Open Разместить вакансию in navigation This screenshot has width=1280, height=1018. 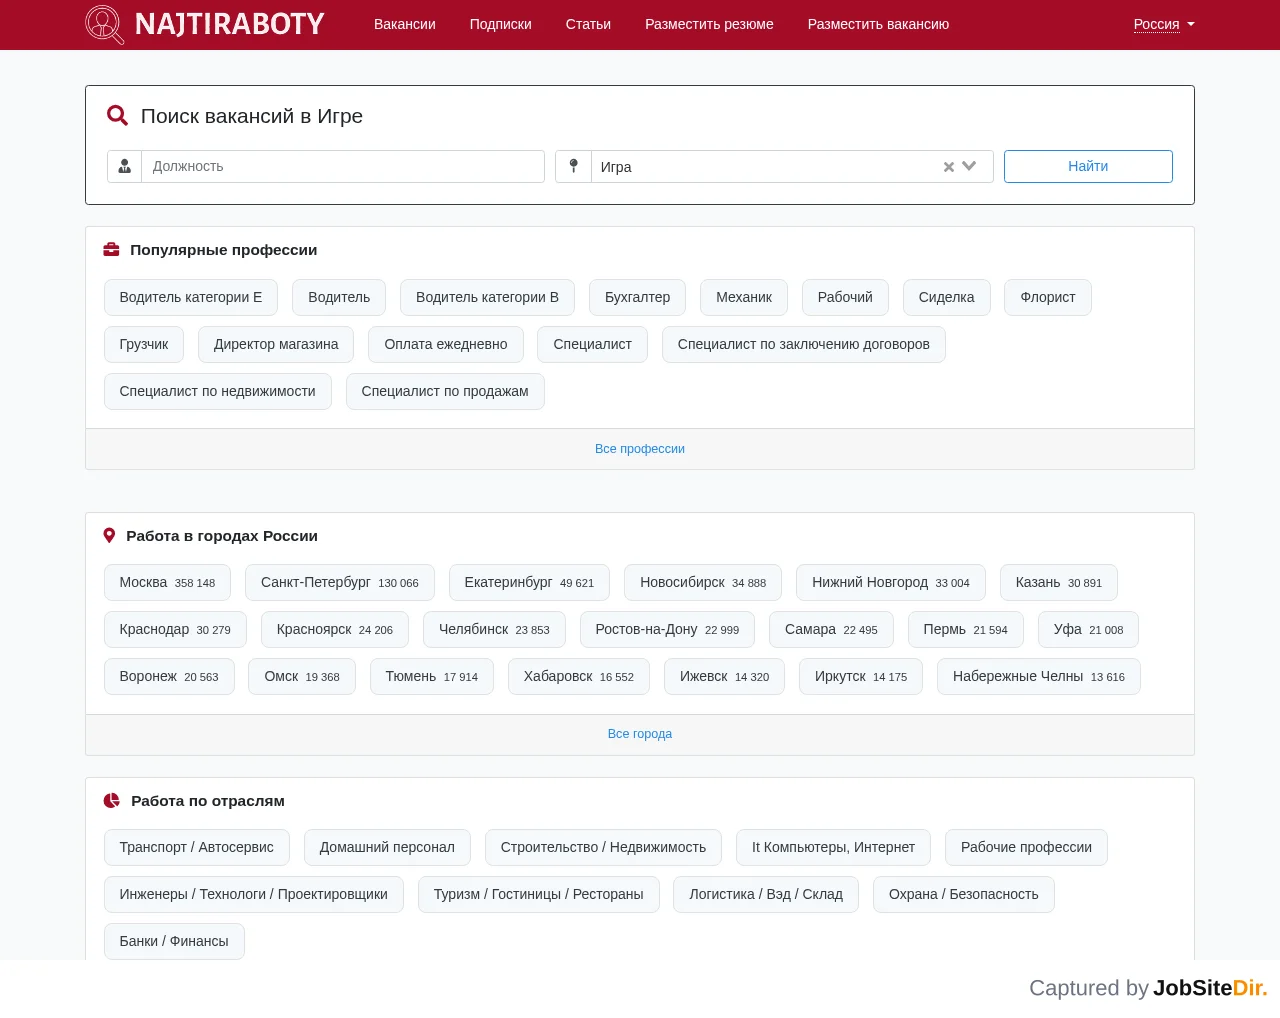pyautogui.click(x=878, y=24)
